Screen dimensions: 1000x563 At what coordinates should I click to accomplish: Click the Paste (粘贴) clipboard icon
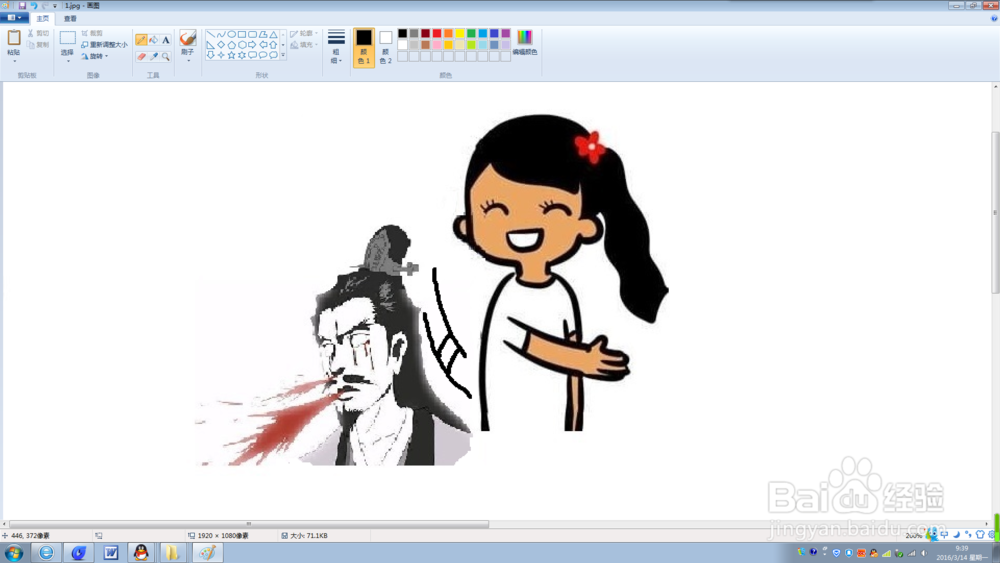click(14, 37)
